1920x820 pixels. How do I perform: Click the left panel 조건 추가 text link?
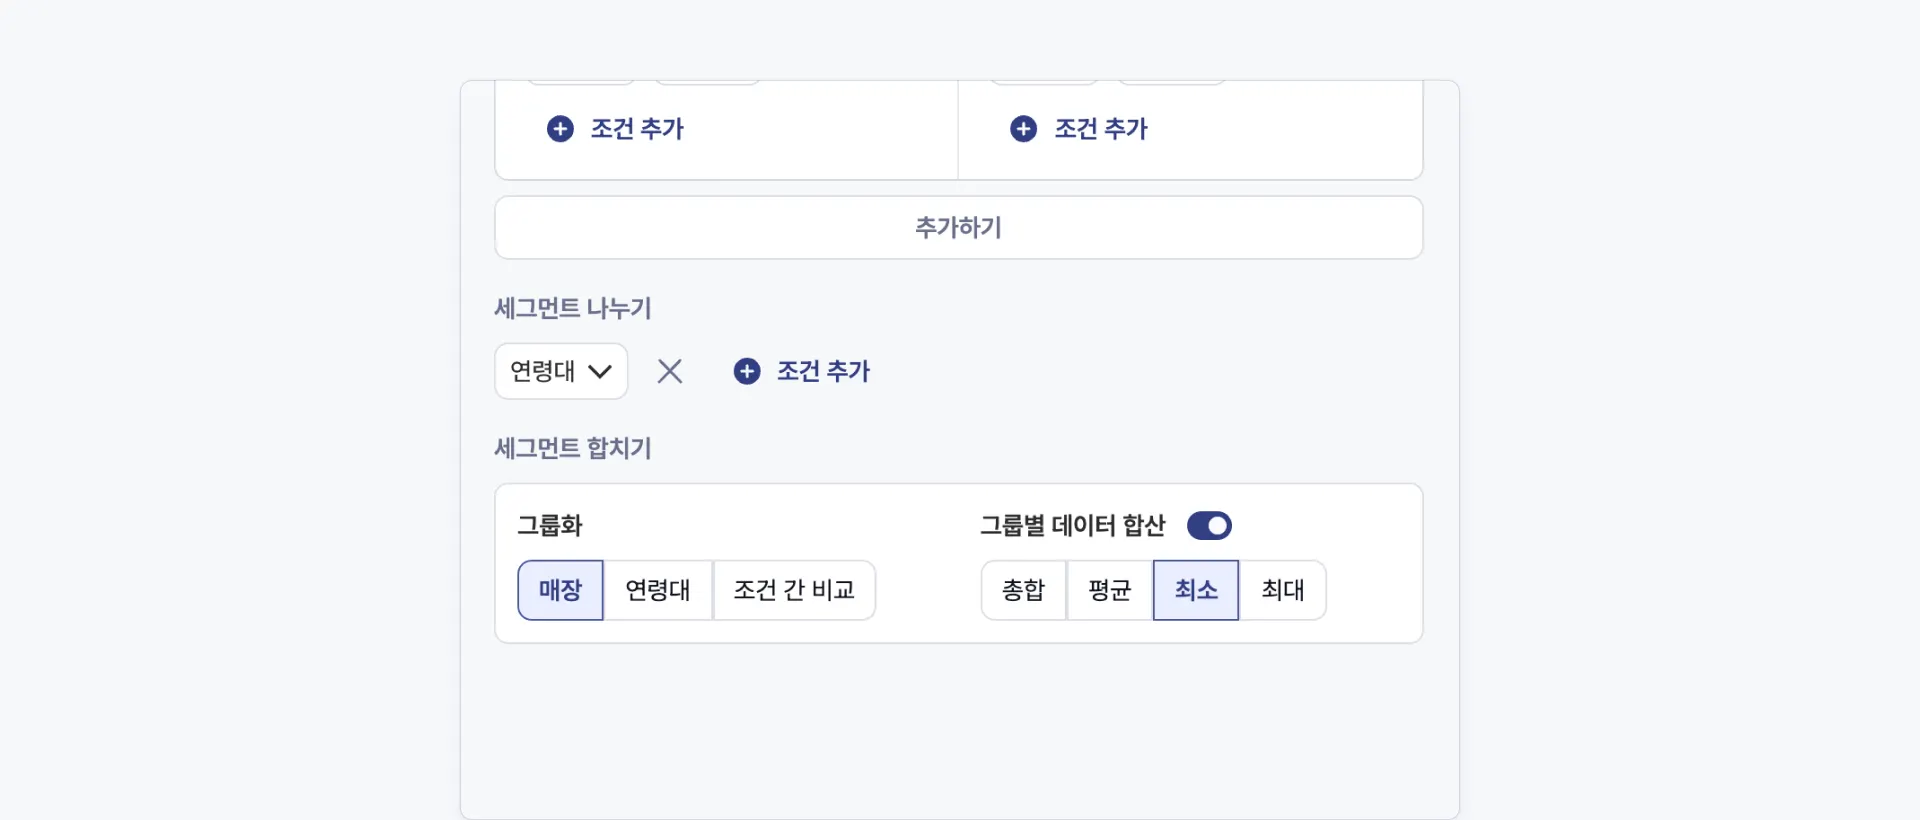(637, 129)
